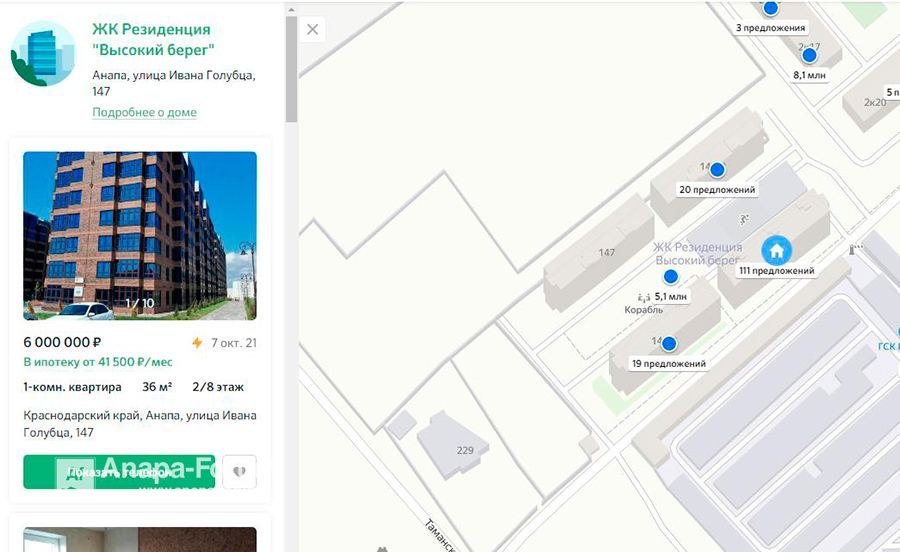Click the "111 предложений" map label

[777, 271]
